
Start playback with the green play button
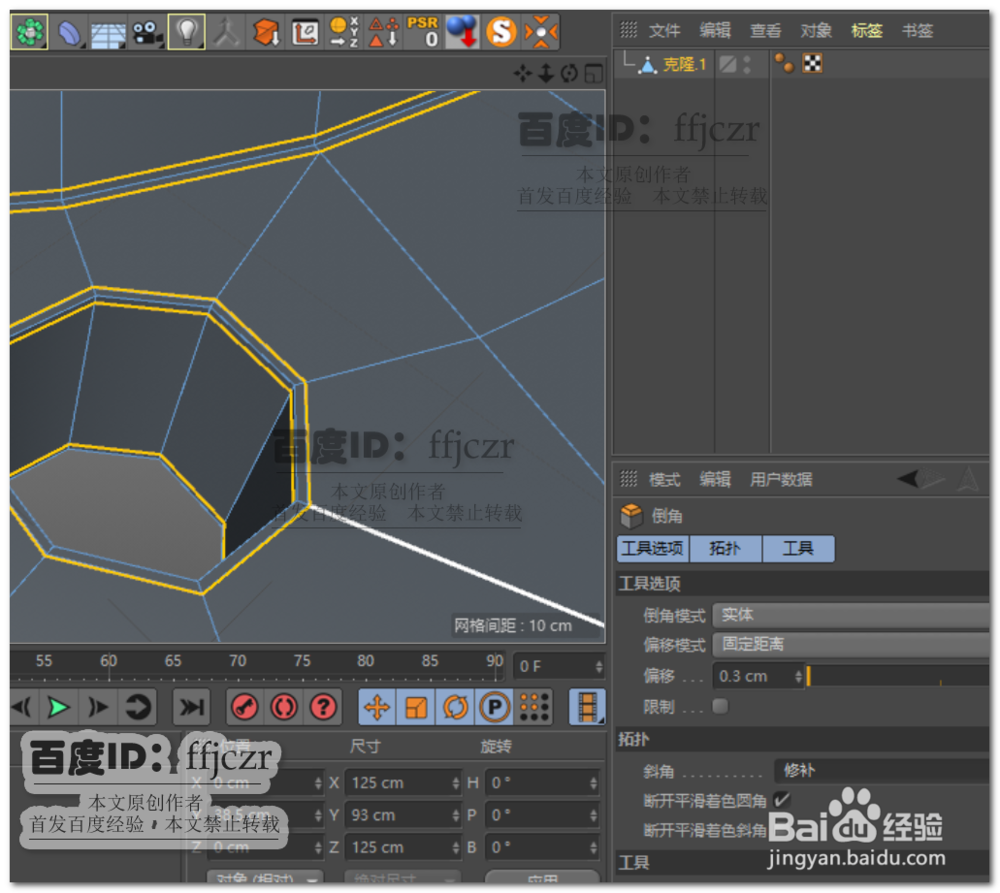click(x=59, y=707)
